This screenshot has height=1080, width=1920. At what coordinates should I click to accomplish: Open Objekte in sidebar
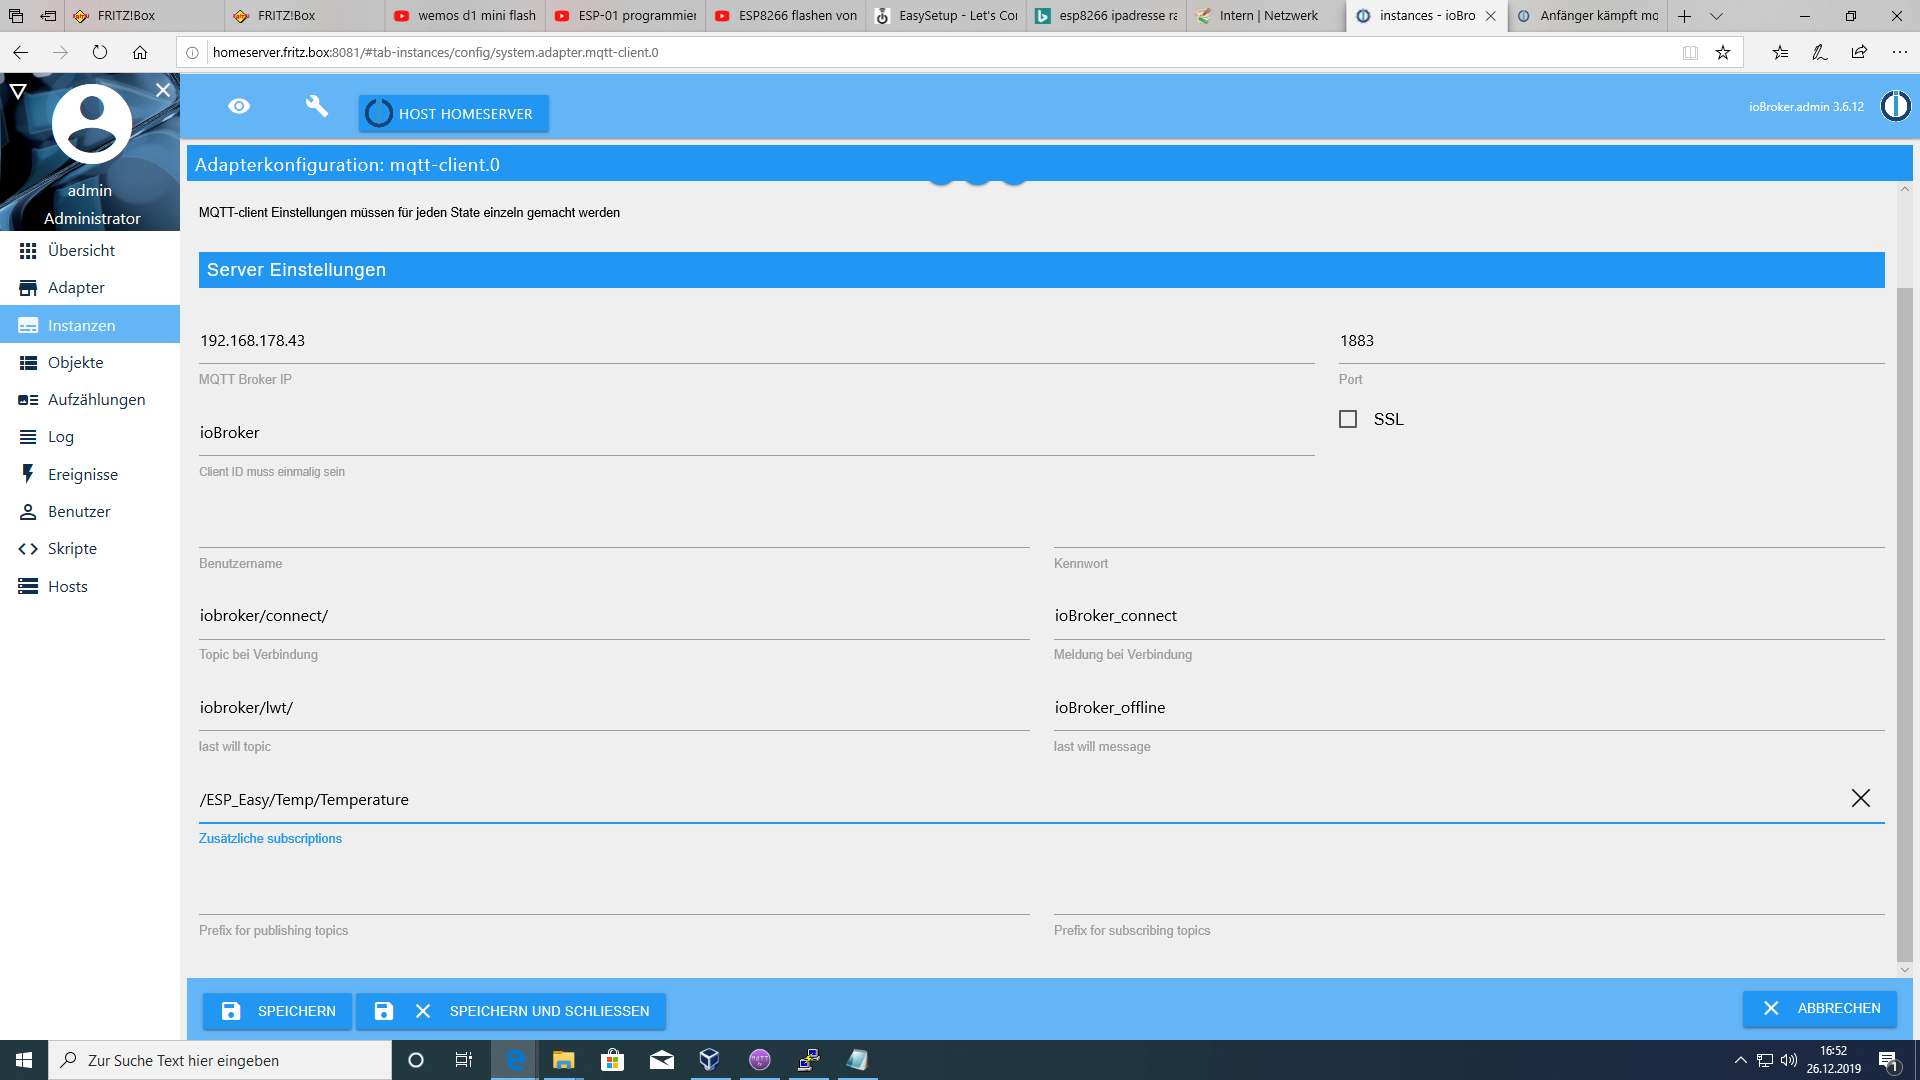click(76, 362)
